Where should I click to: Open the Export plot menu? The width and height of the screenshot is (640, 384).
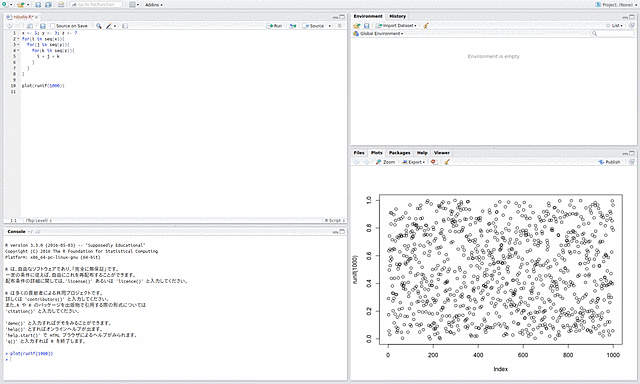(413, 162)
